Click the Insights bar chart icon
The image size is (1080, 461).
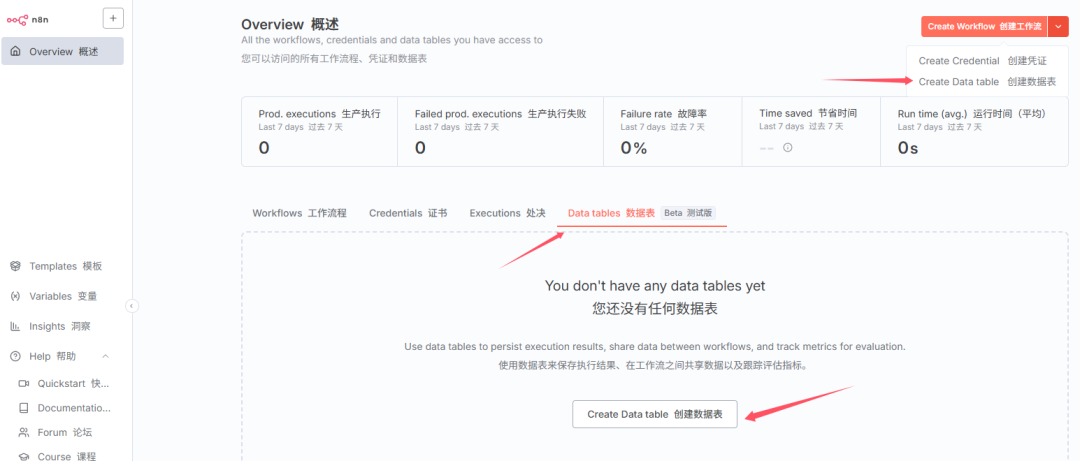coord(15,327)
